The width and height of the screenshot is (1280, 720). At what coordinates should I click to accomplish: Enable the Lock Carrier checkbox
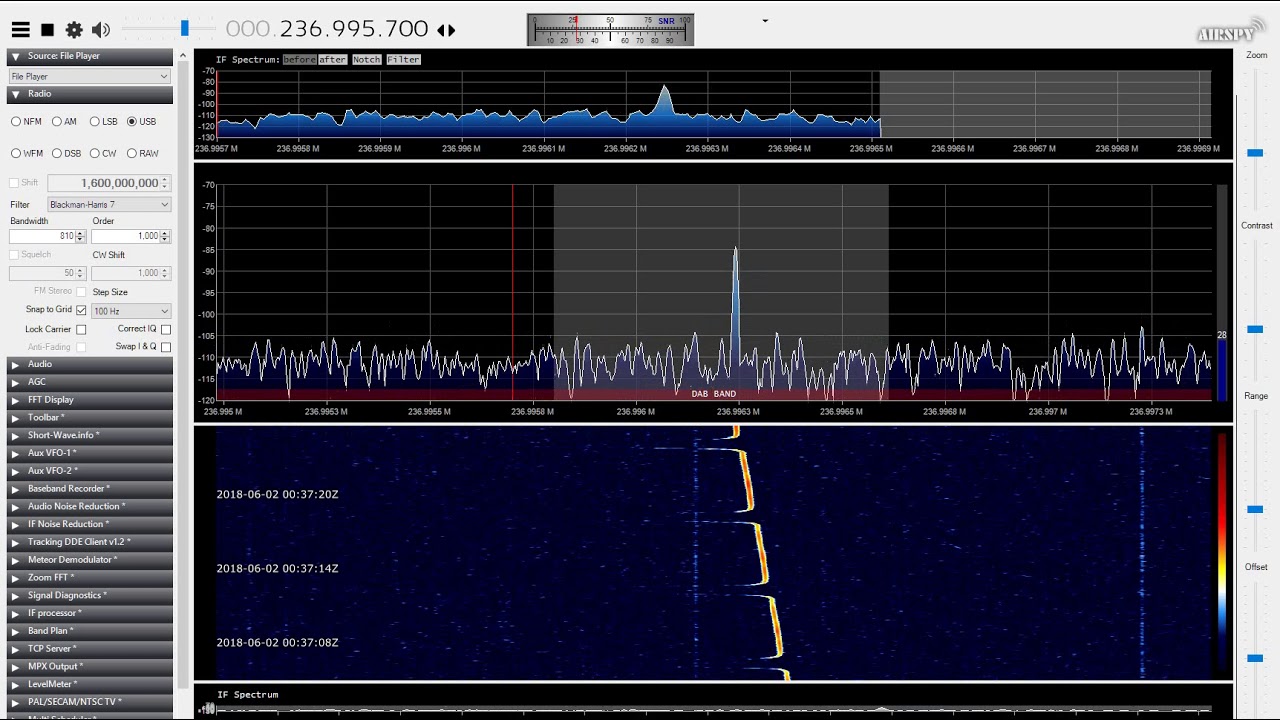81,329
